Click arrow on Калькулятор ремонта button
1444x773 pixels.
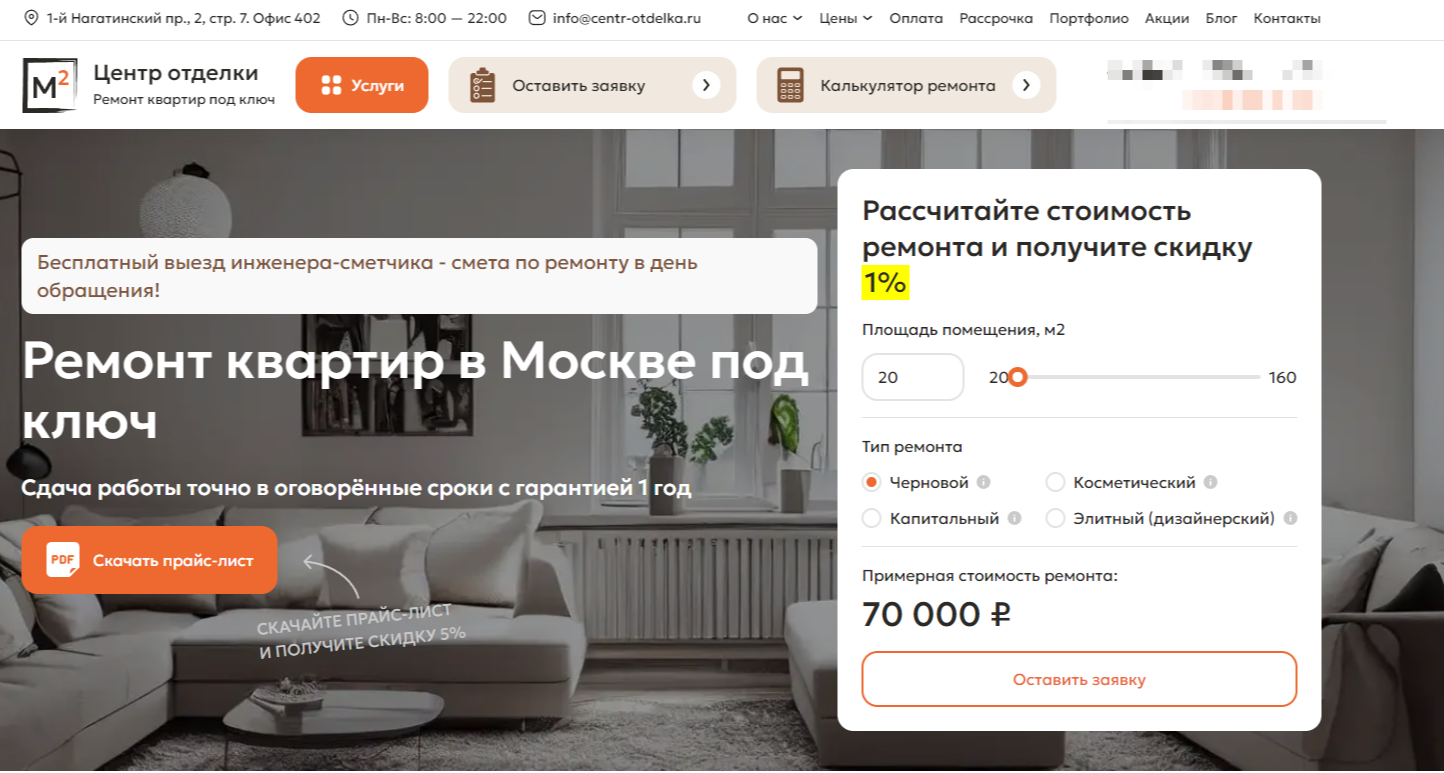click(1026, 85)
